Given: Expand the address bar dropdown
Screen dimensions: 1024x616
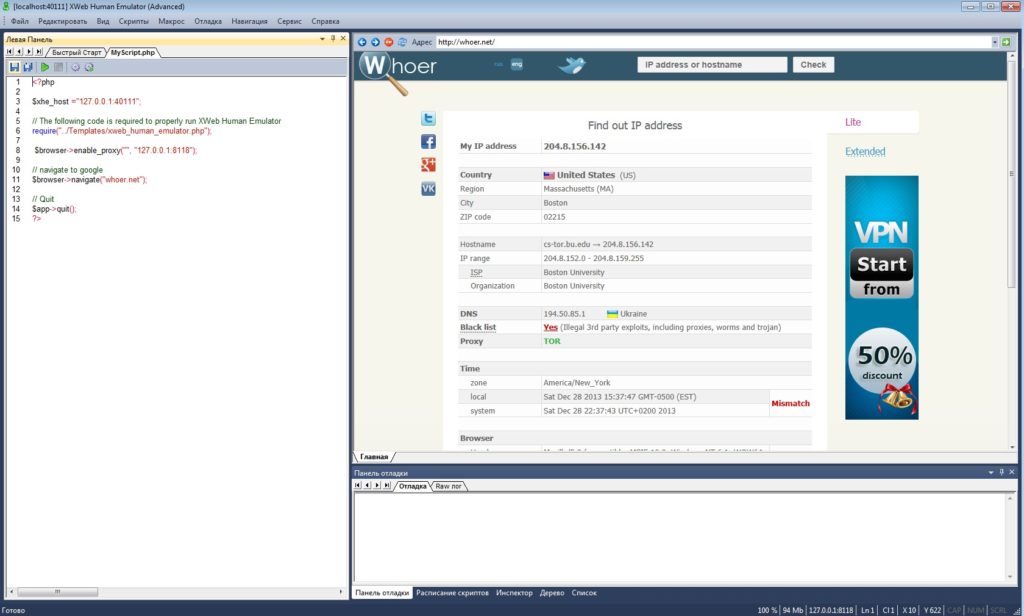Looking at the screenshot, I should (995, 42).
